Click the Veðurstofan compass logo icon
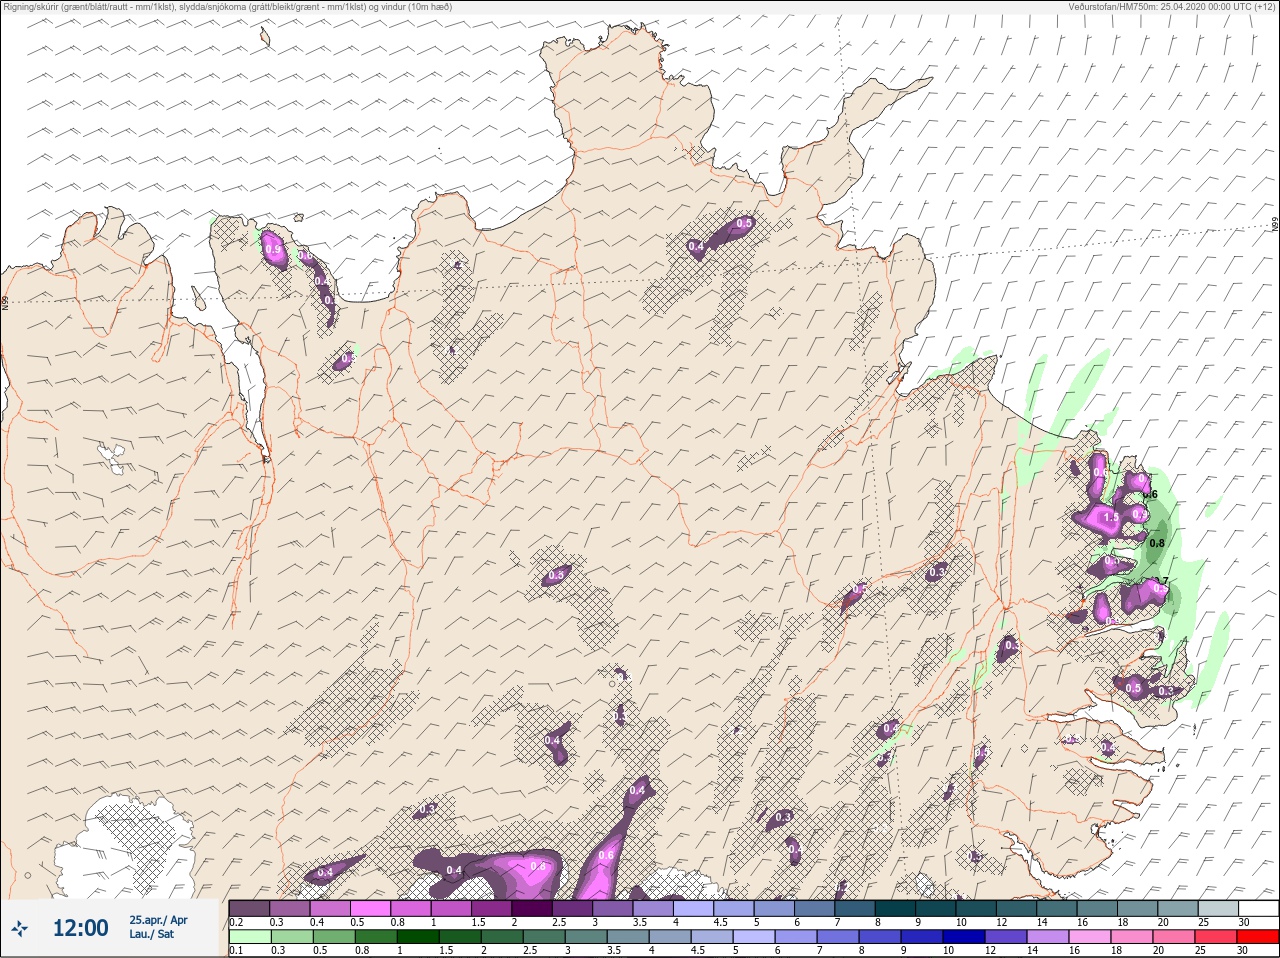 coord(19,928)
